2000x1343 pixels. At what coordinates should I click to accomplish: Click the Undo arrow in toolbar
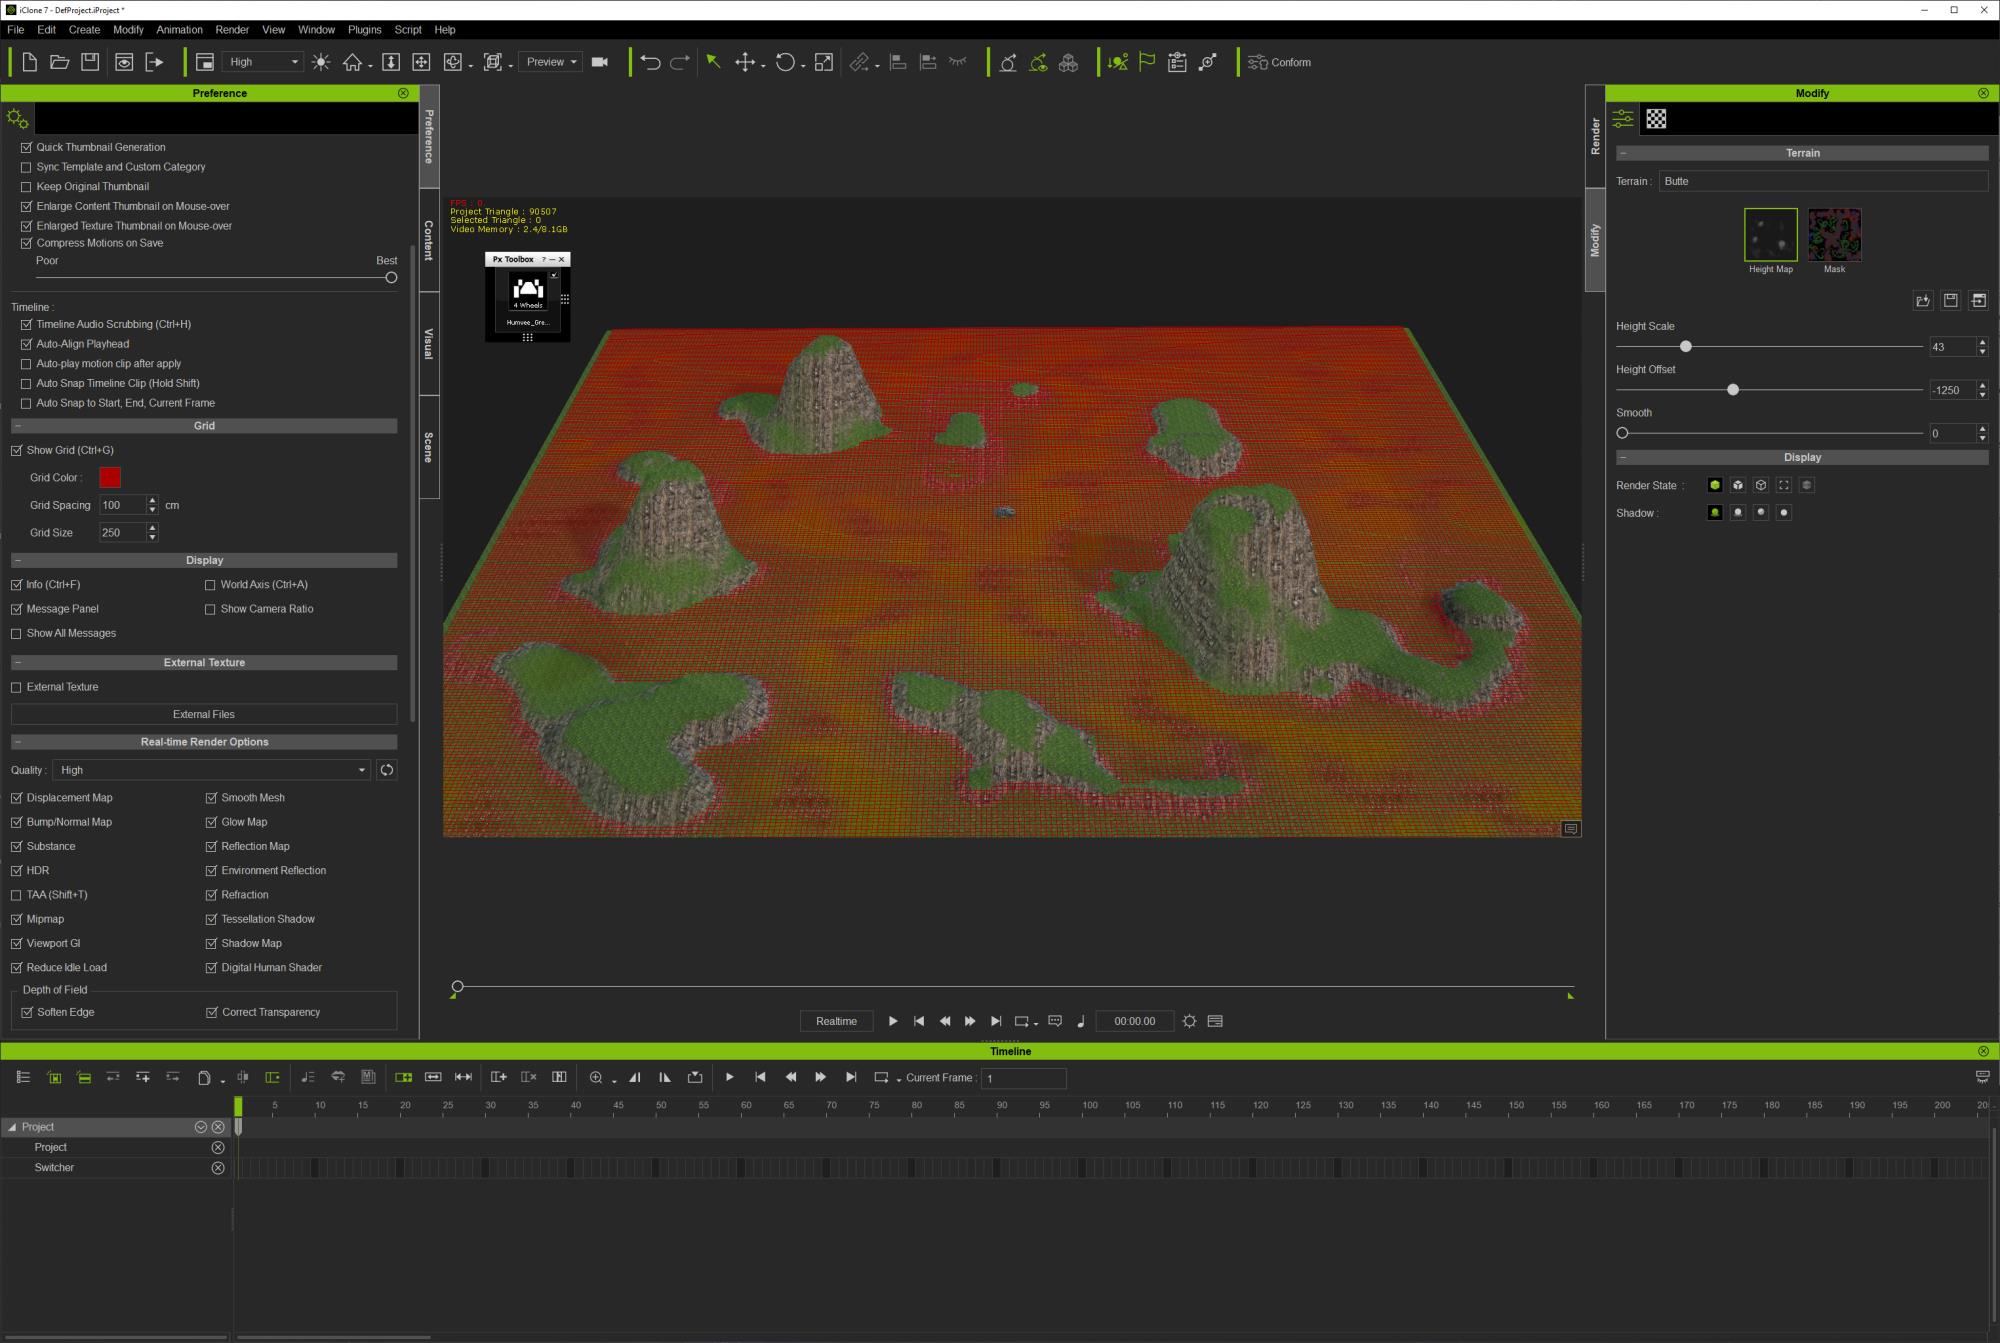[650, 62]
